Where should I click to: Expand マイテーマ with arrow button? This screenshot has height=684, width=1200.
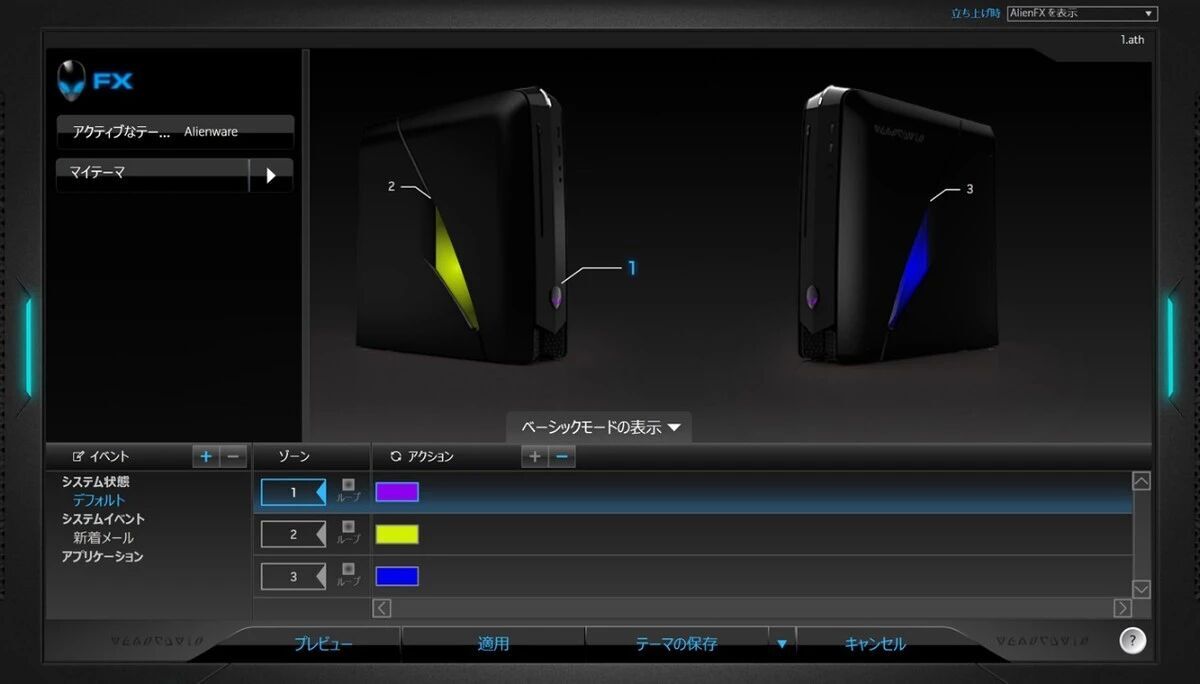click(271, 175)
